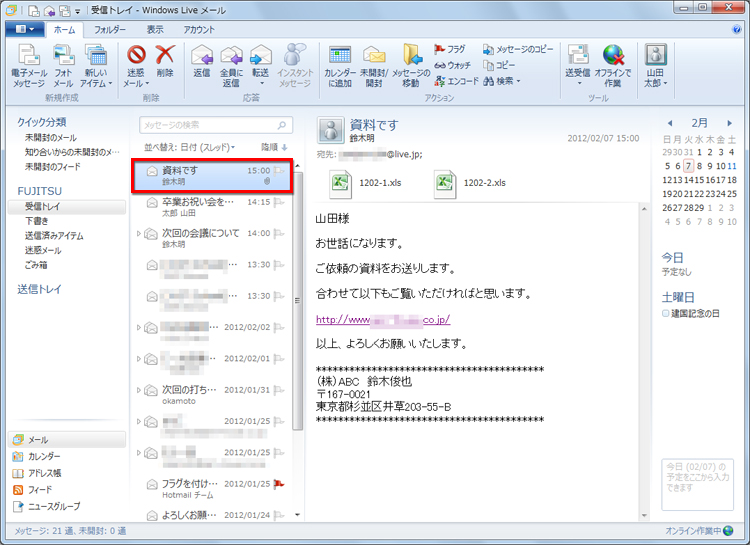This screenshot has width=750, height=545.
Task: Select the ごみ箱 folder
Action: tap(36, 265)
